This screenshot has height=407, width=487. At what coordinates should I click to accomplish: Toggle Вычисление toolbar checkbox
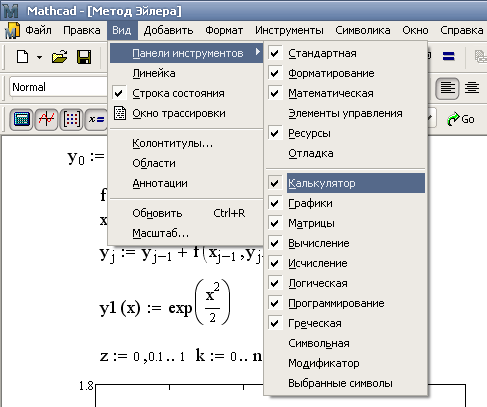(346, 243)
